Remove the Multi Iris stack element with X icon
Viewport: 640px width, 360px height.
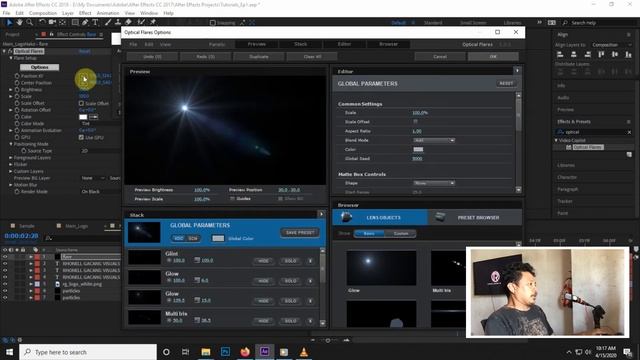310,321
